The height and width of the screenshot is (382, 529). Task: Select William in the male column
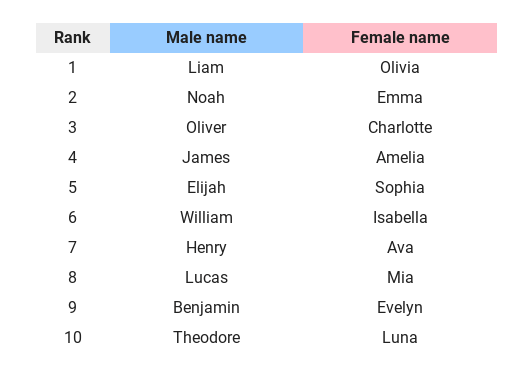[x=206, y=217]
